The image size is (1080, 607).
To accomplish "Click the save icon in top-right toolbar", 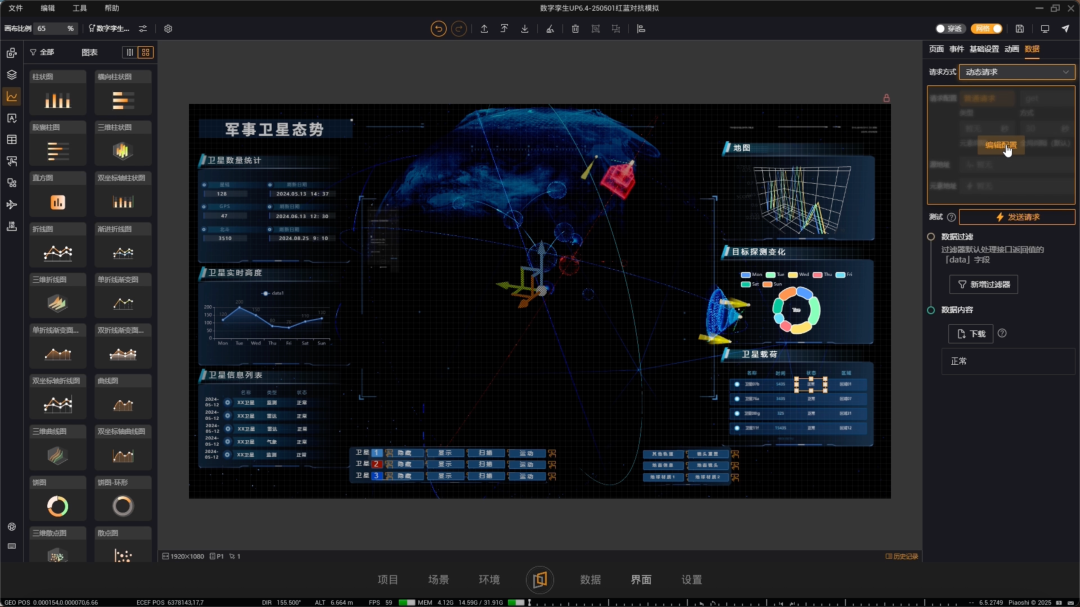I will (1019, 29).
